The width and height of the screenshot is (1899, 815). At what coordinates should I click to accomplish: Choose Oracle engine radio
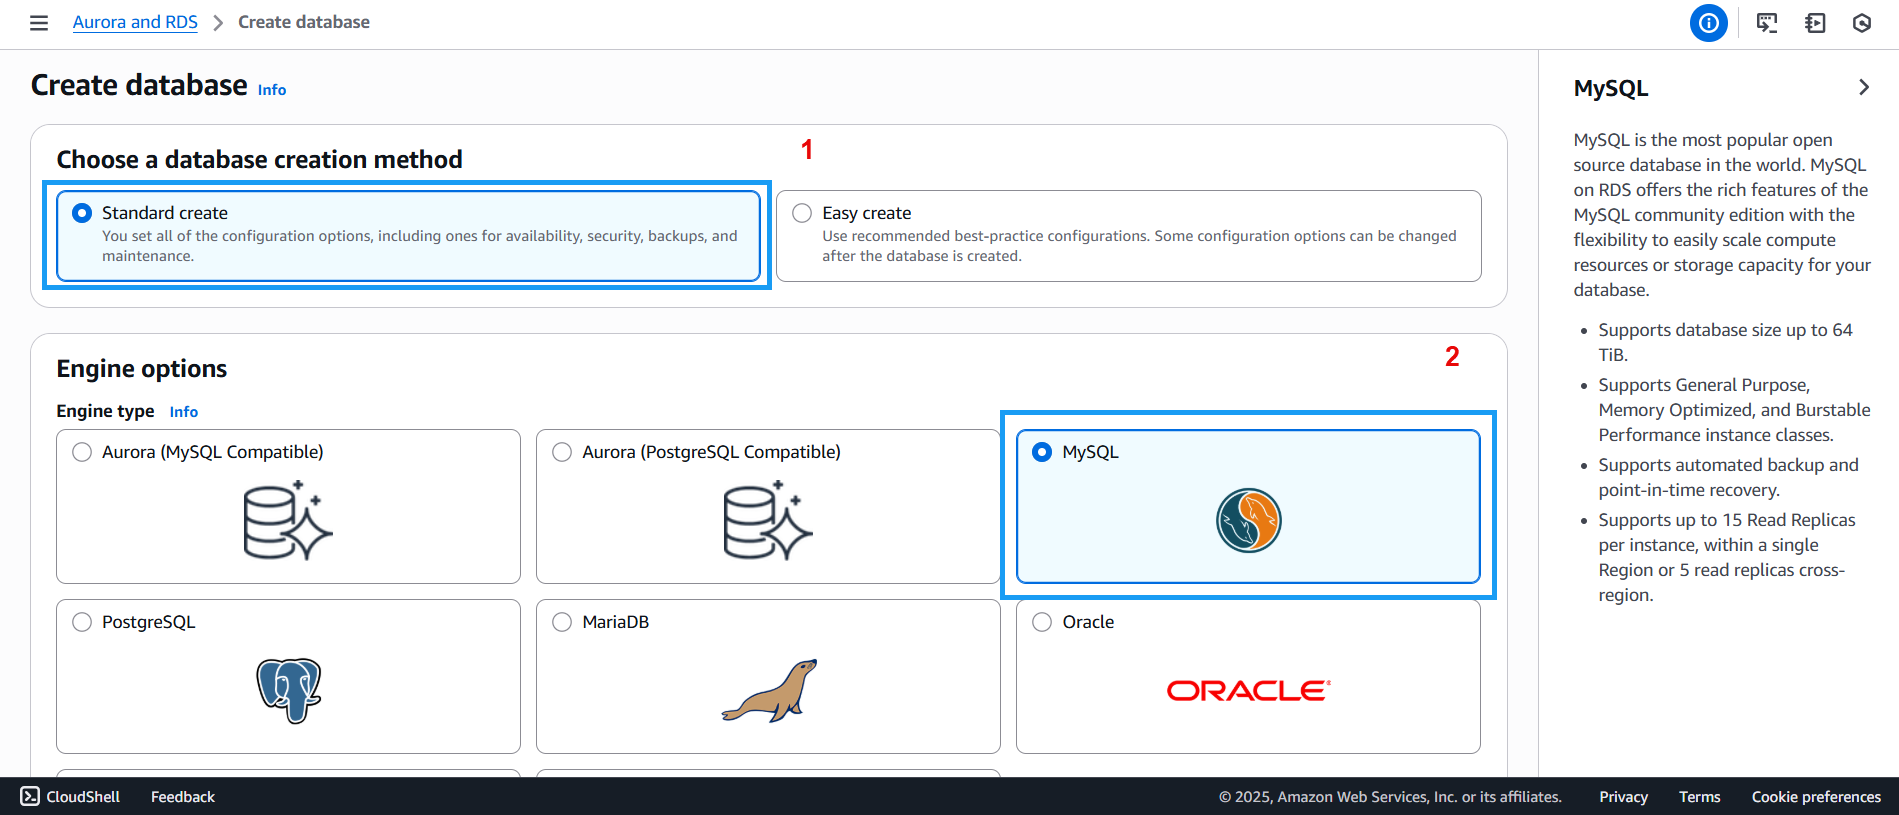(1042, 622)
